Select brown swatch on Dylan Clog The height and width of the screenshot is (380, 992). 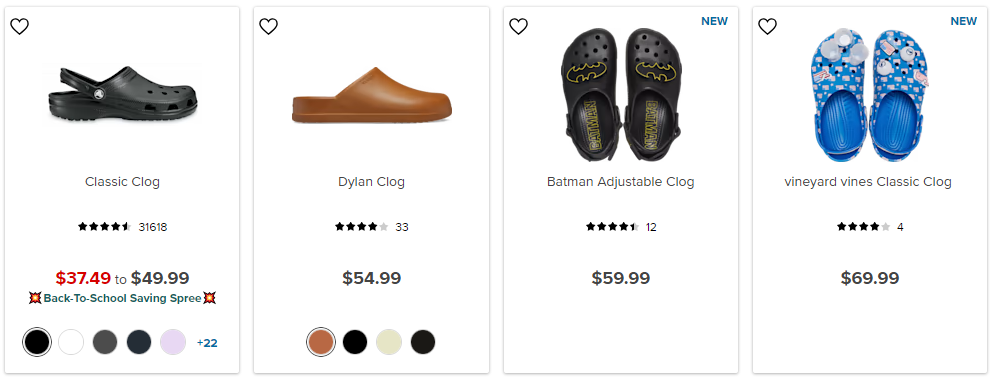pos(321,342)
